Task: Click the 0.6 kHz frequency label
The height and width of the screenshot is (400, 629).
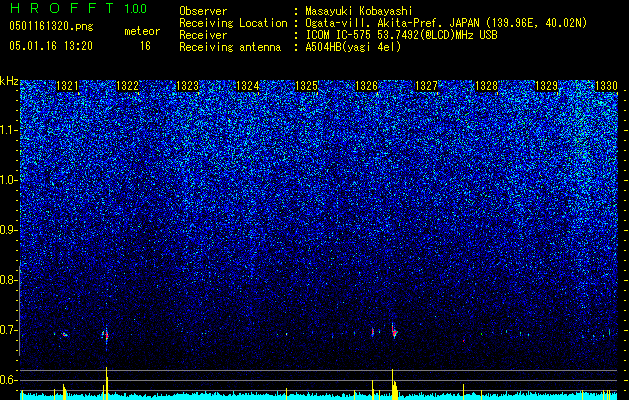Action: (x=8, y=380)
